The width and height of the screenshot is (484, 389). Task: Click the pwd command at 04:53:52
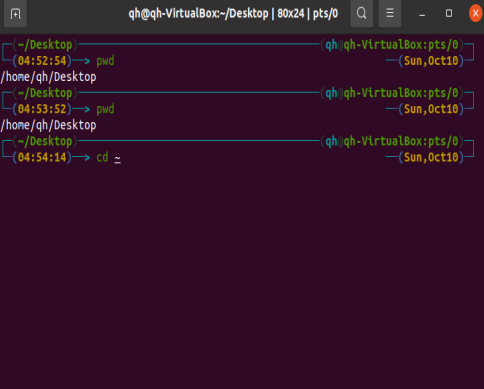105,109
